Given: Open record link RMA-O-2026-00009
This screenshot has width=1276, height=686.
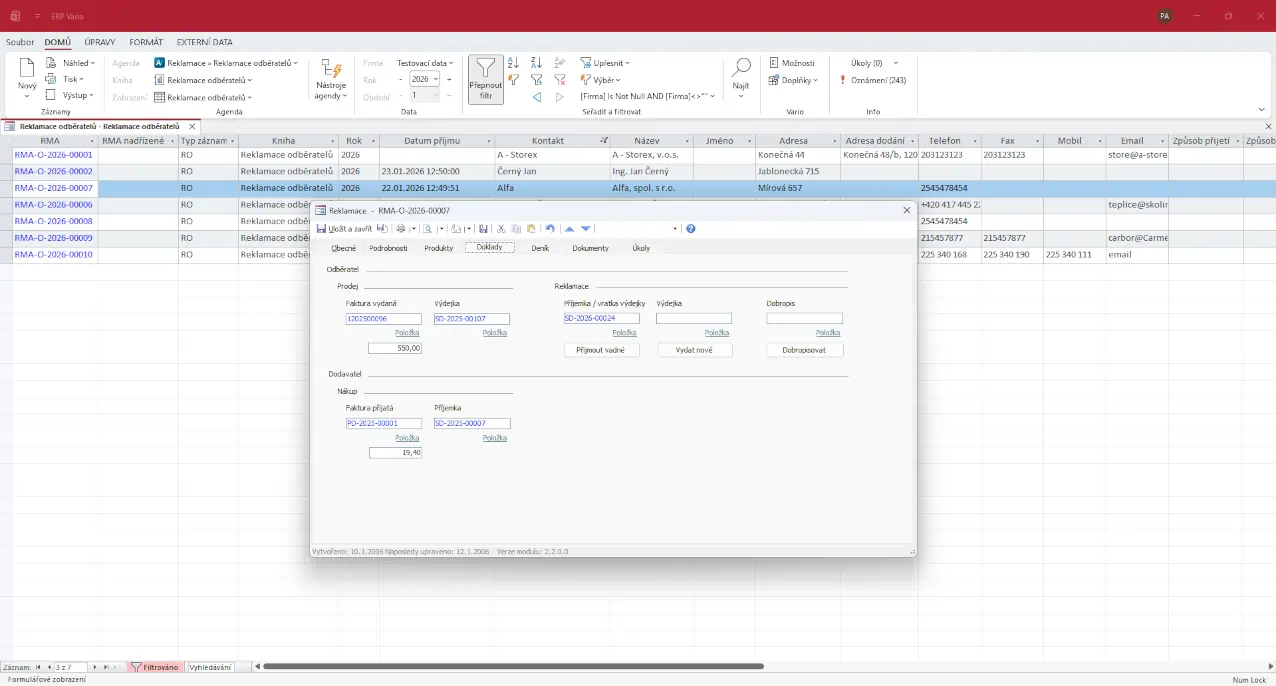Looking at the screenshot, I should (x=53, y=238).
